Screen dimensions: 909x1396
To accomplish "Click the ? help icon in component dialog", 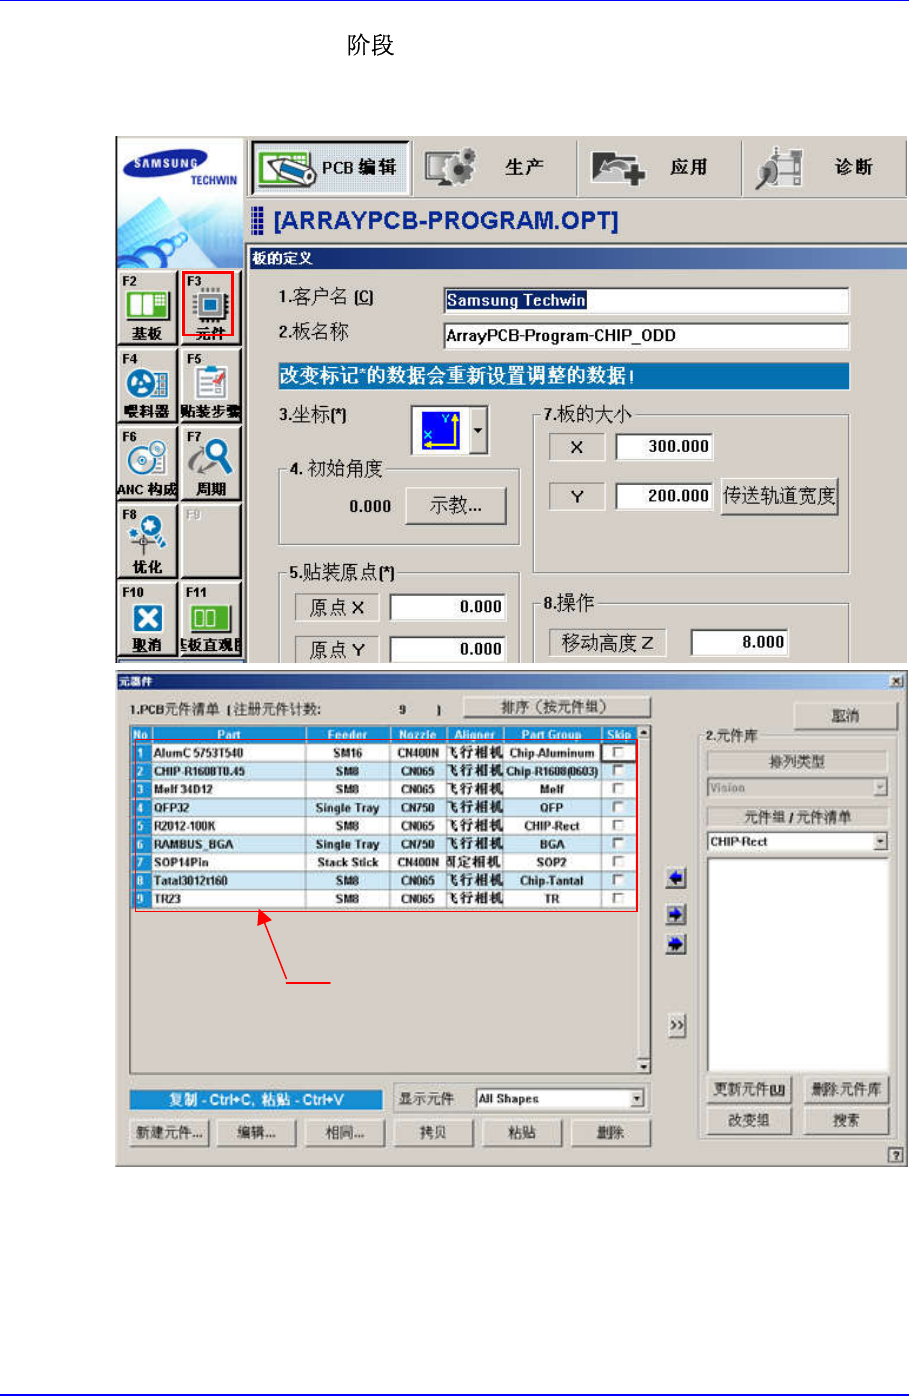I will point(895,1155).
